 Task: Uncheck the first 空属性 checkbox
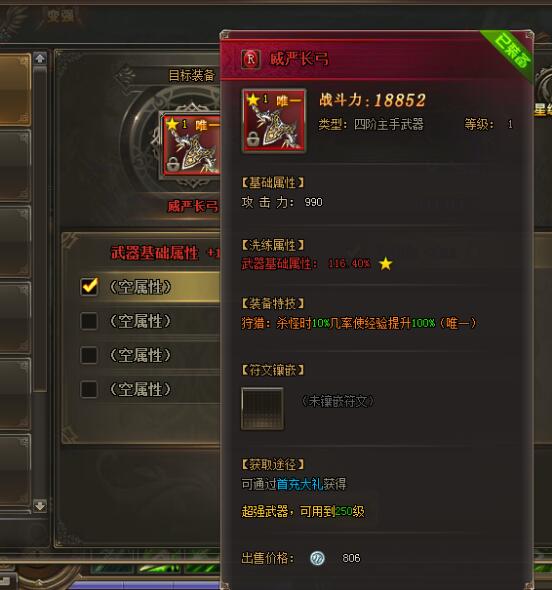click(x=90, y=287)
